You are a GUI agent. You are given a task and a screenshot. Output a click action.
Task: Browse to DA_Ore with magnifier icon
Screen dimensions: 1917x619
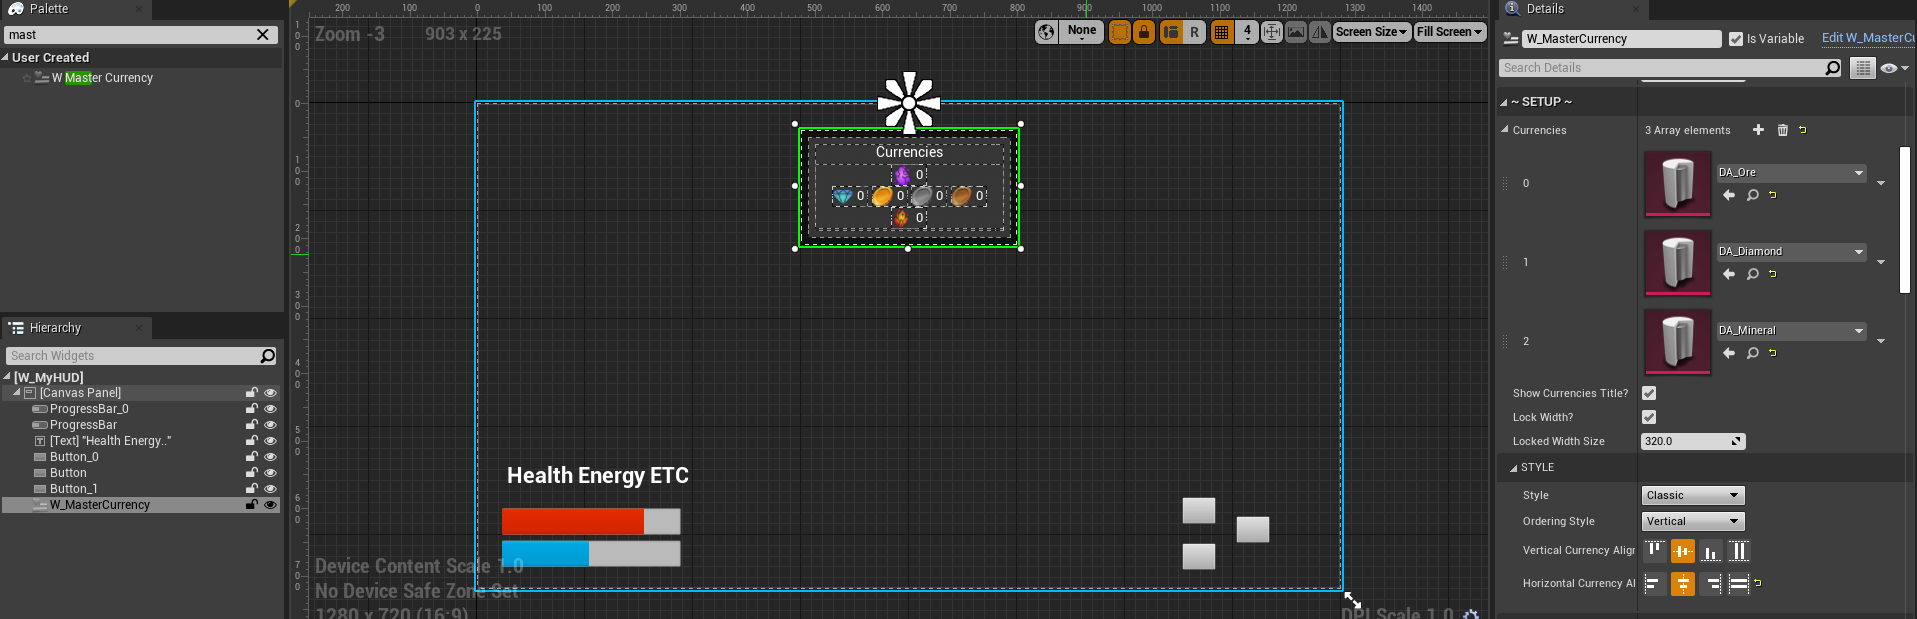point(1752,195)
